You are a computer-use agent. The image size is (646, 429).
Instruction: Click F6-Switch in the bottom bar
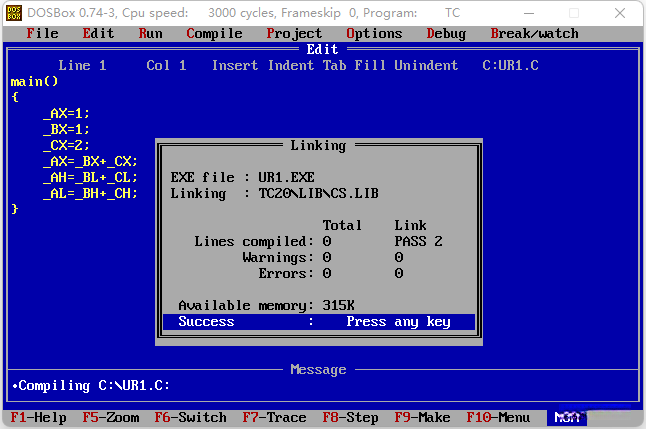(190, 417)
